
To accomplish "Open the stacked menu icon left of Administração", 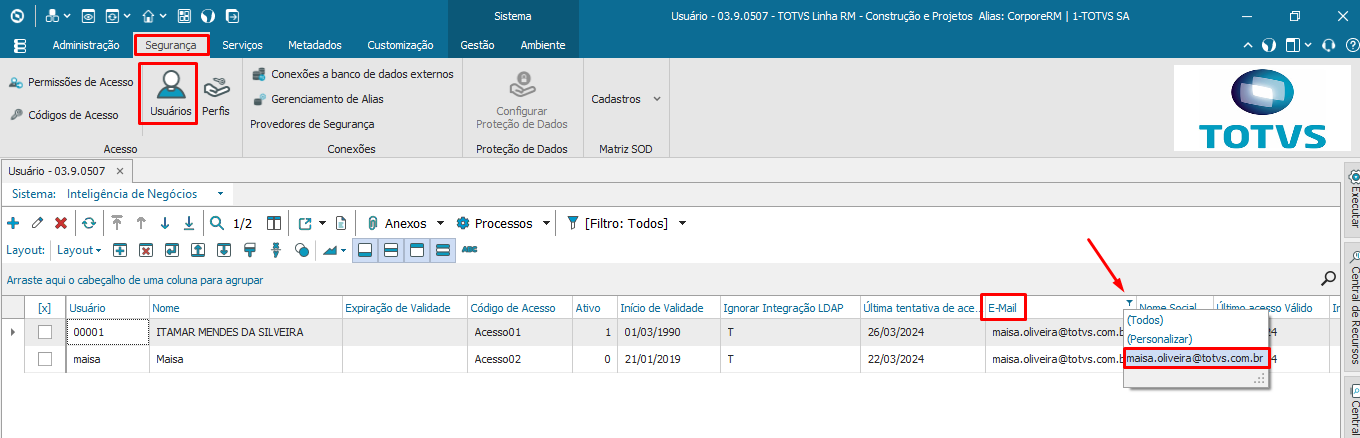I will (x=20, y=45).
